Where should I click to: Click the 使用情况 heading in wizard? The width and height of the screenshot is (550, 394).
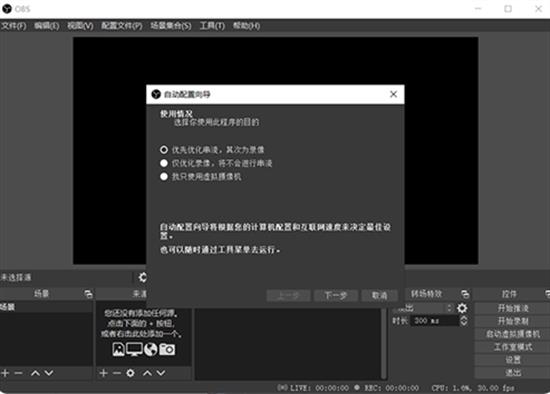[x=176, y=114]
